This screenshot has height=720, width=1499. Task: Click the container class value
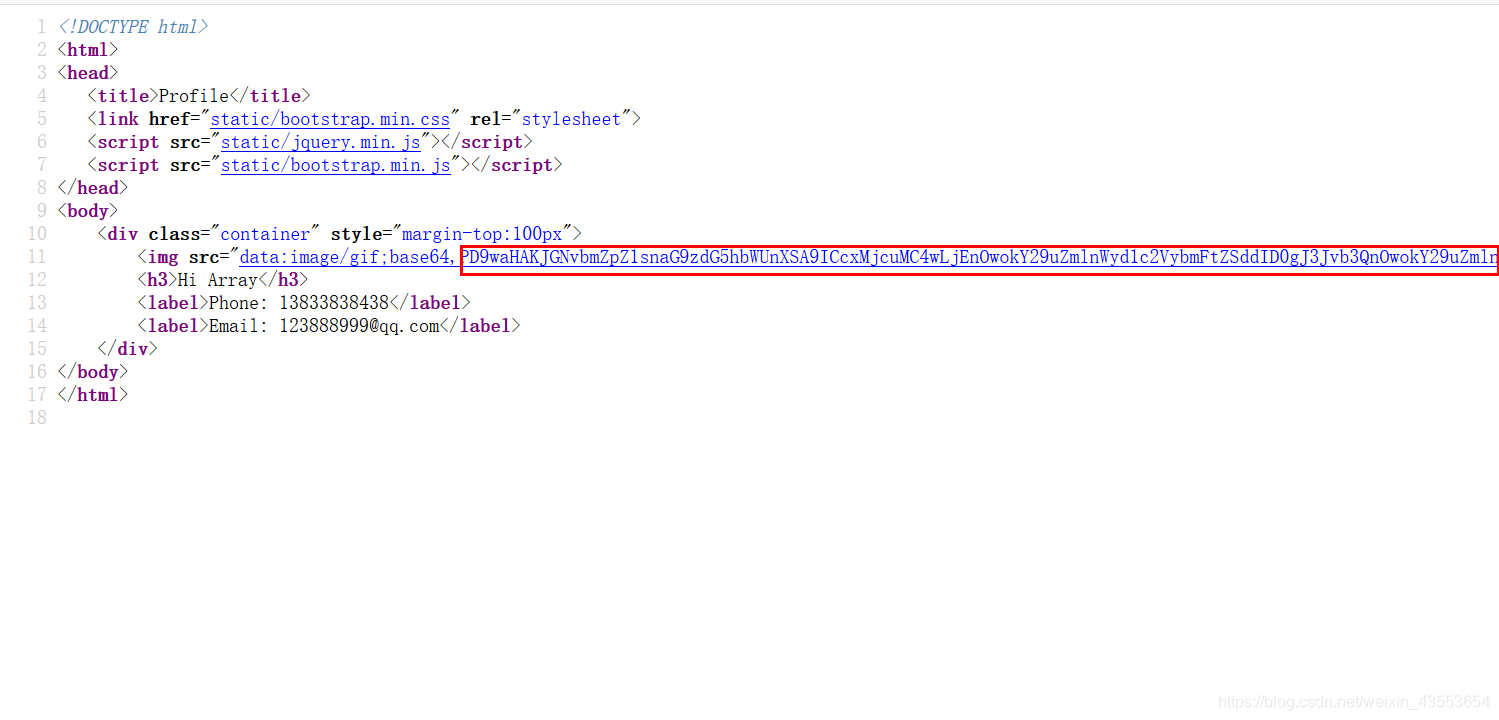(265, 234)
